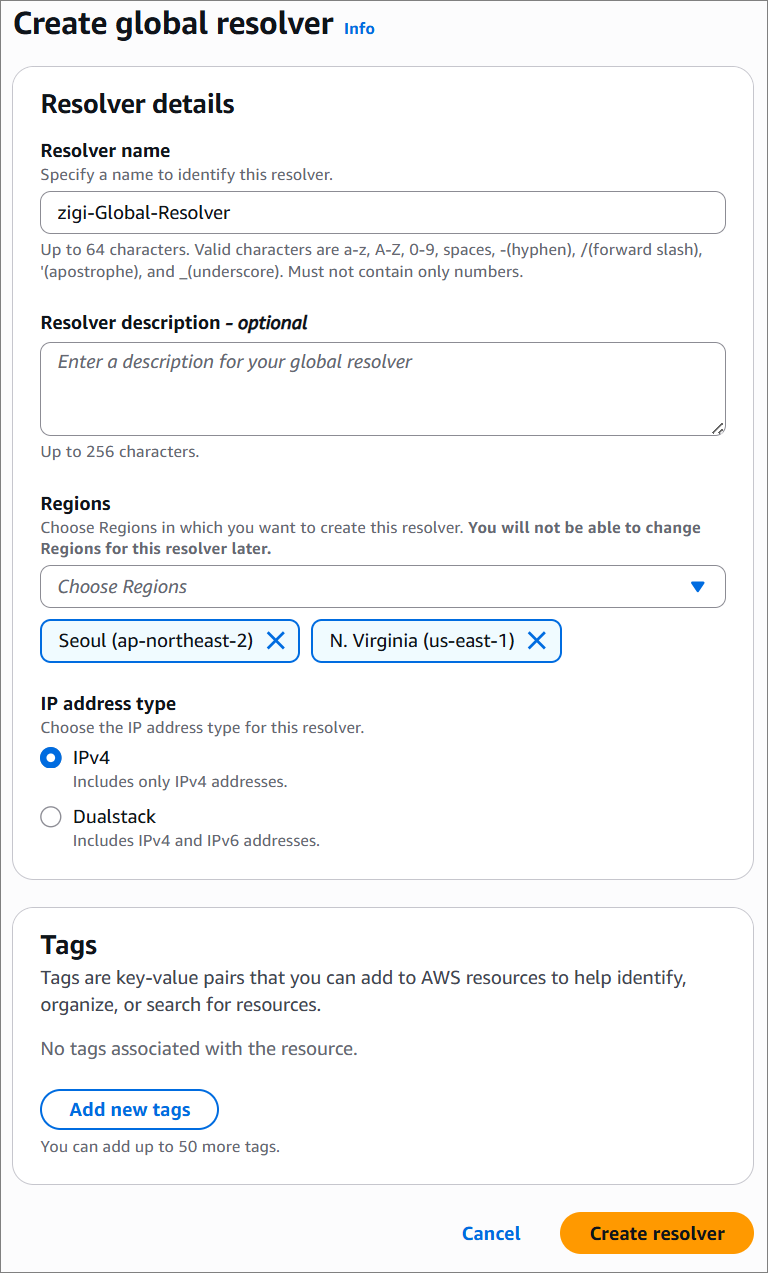Click the Dualstack option label text

(x=114, y=817)
